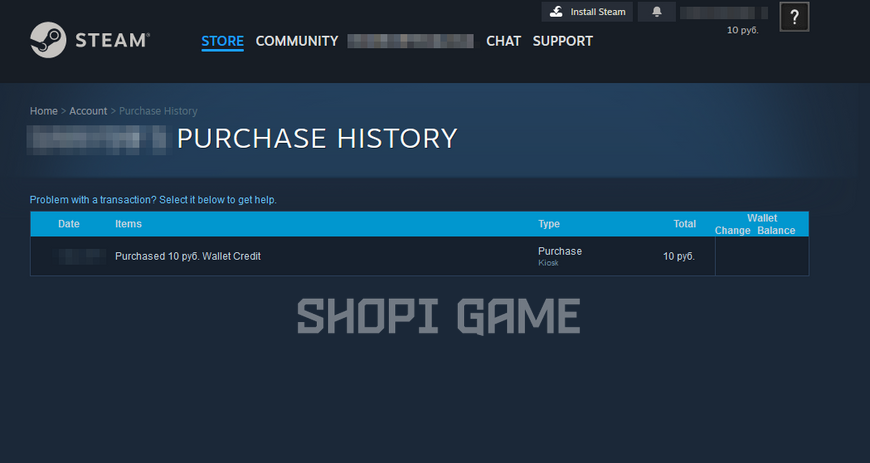The image size is (870, 463).
Task: Click the Steam logo icon
Action: pos(48,40)
